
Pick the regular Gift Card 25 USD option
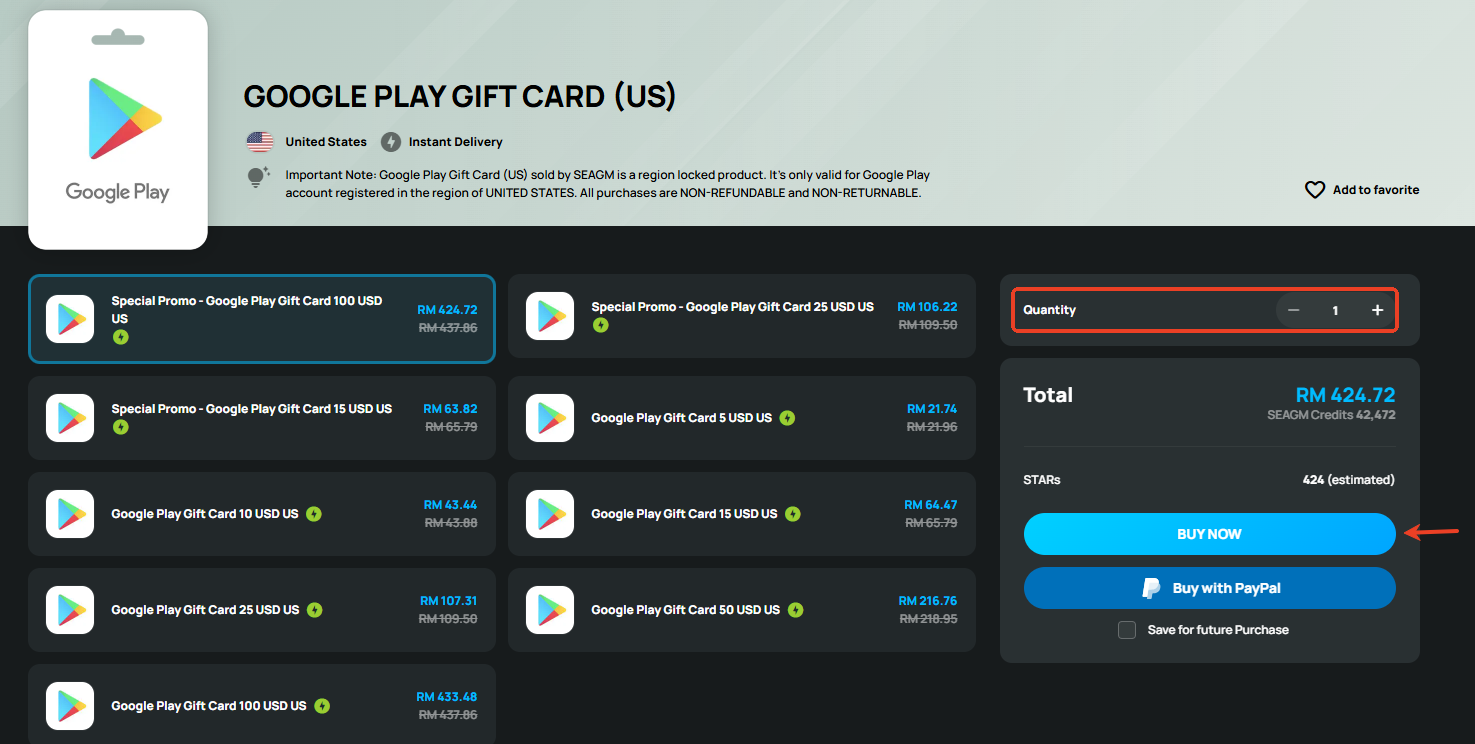[262, 610]
